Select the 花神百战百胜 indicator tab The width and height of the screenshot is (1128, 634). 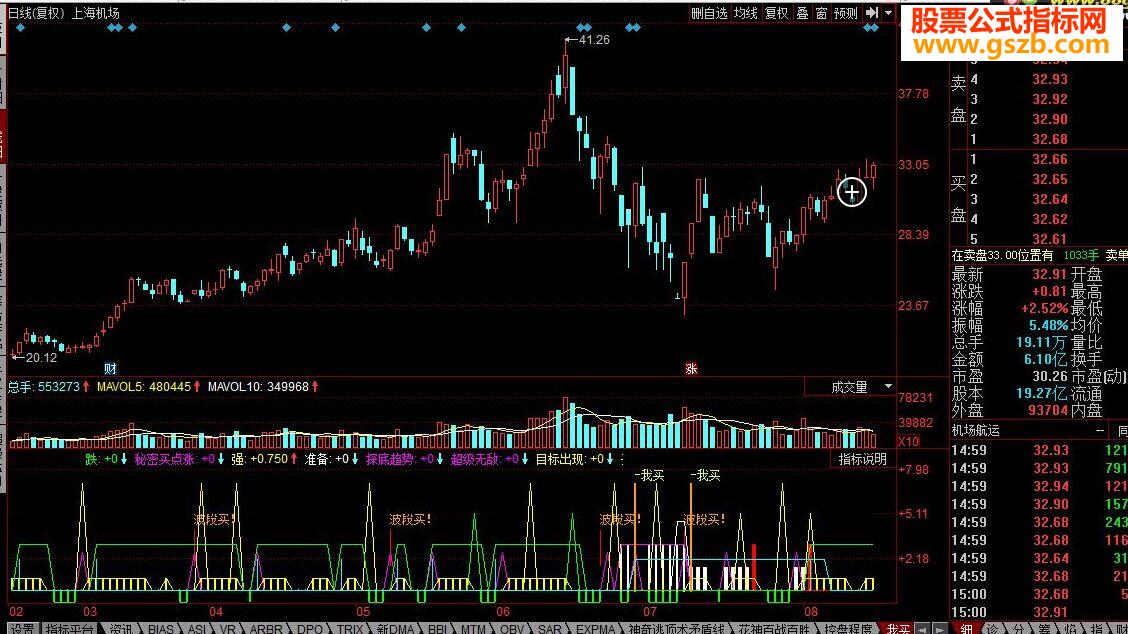tap(773, 628)
